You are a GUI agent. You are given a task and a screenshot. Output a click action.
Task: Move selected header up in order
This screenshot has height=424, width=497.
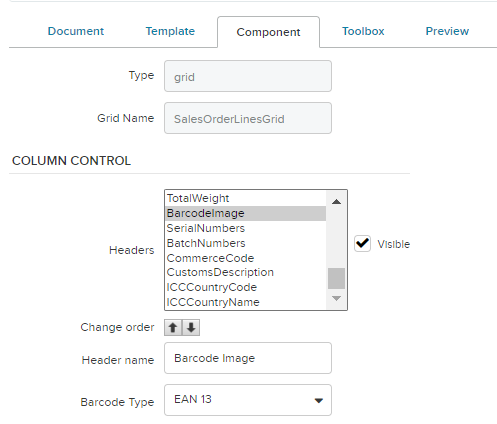tap(173, 327)
